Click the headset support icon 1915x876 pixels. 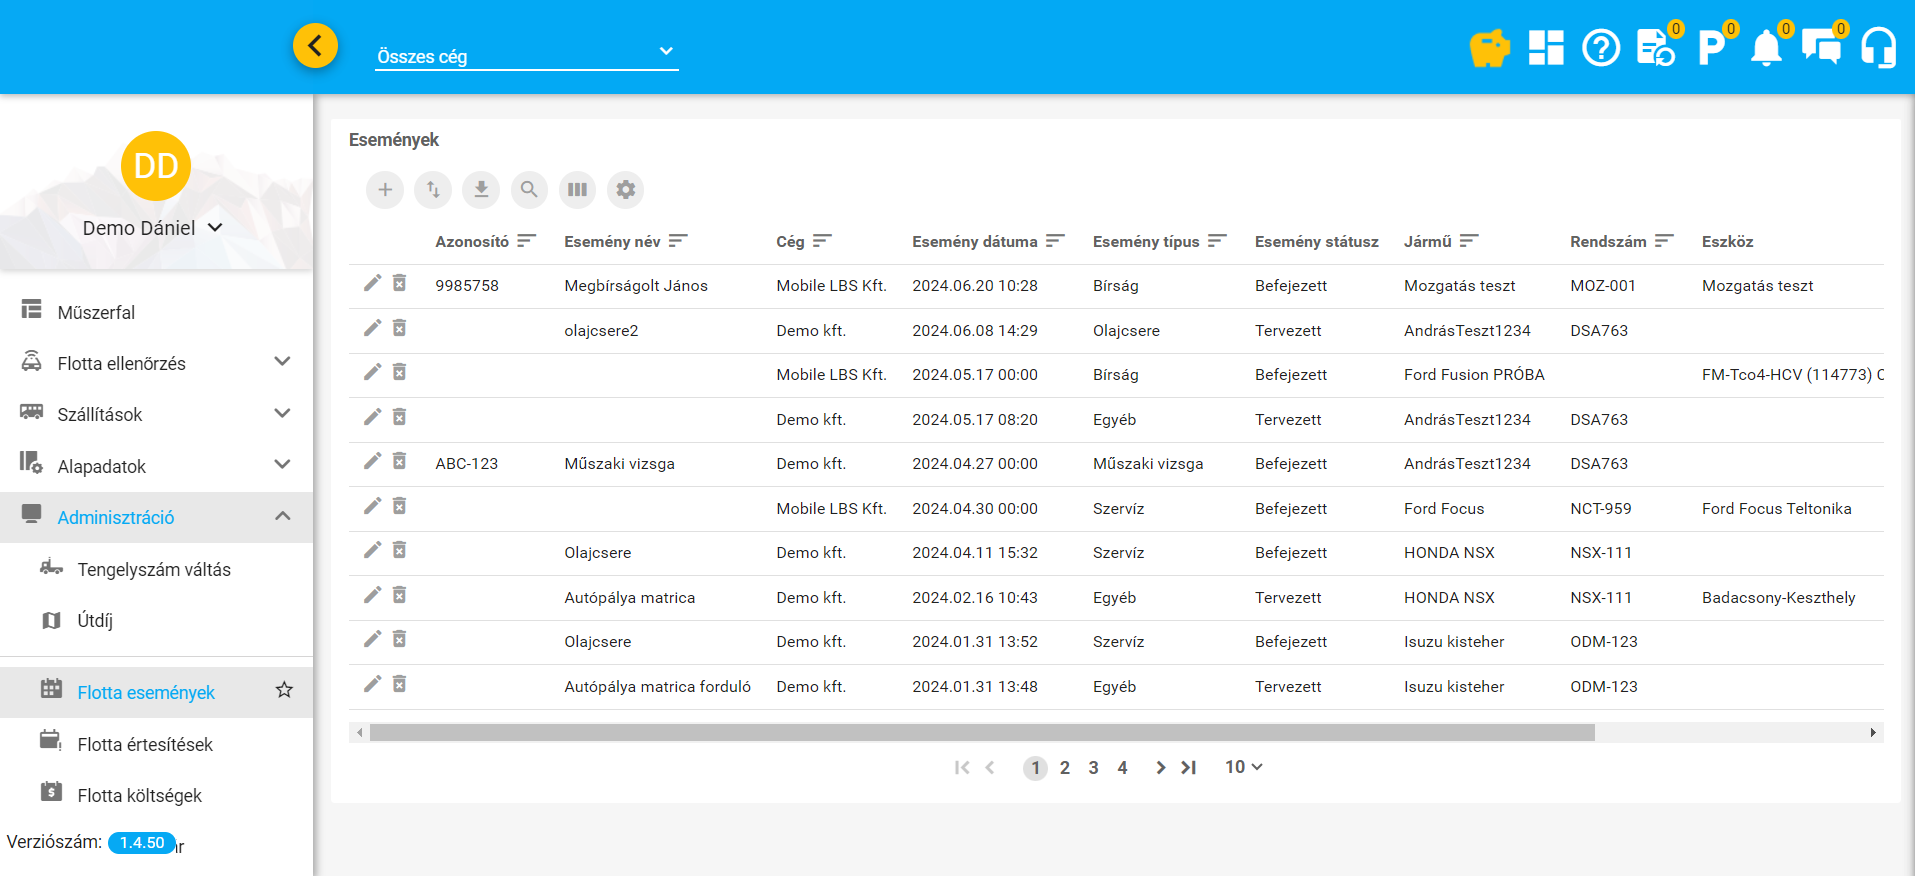pyautogui.click(x=1877, y=47)
